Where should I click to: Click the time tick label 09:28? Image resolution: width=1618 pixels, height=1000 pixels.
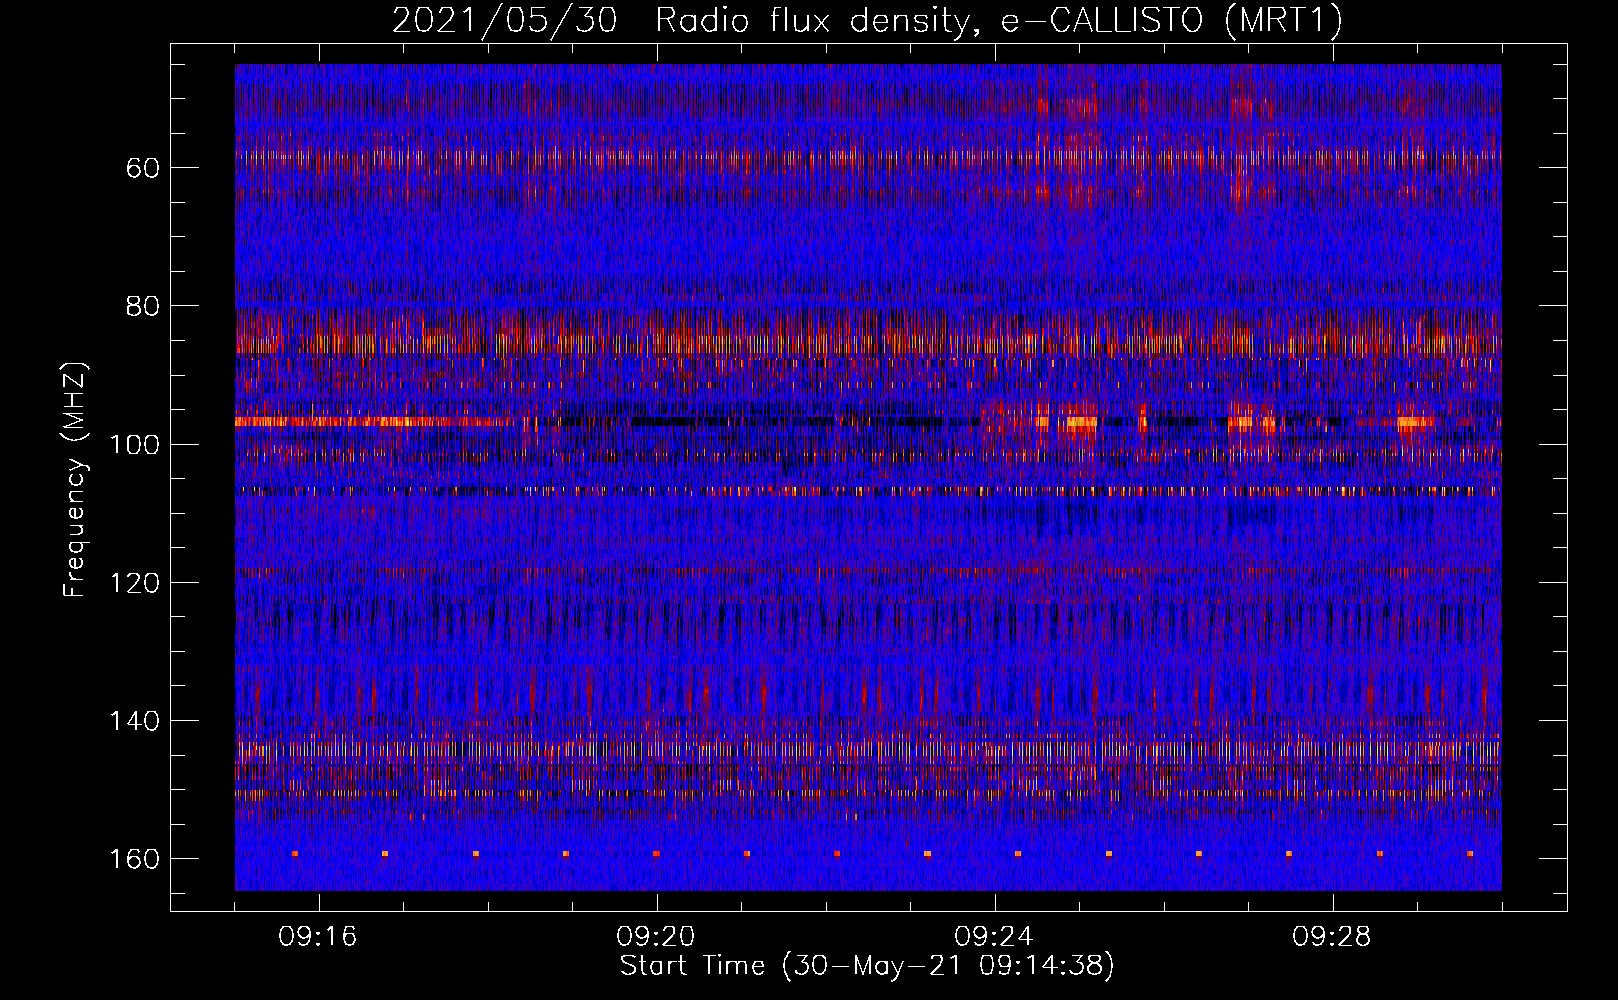click(x=1332, y=937)
